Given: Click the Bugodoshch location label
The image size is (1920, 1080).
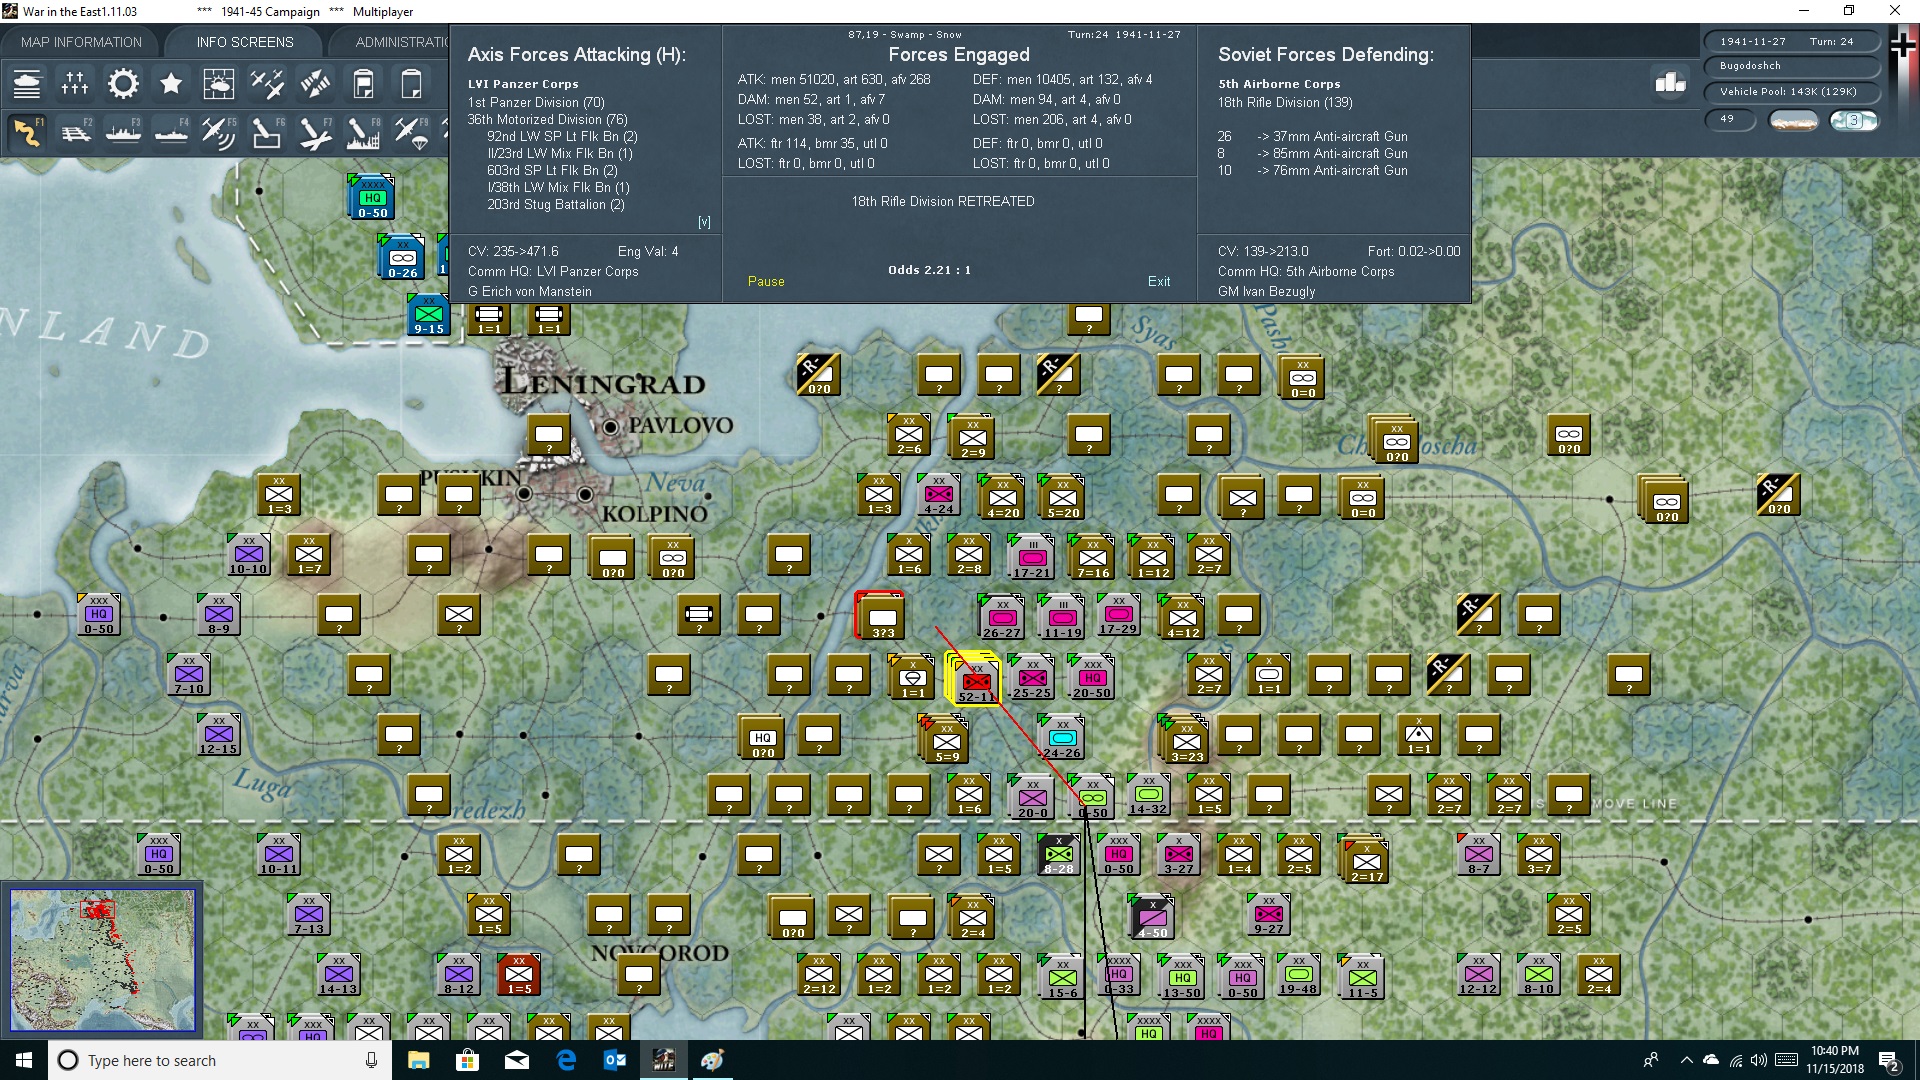Looking at the screenshot, I should click(x=1791, y=66).
